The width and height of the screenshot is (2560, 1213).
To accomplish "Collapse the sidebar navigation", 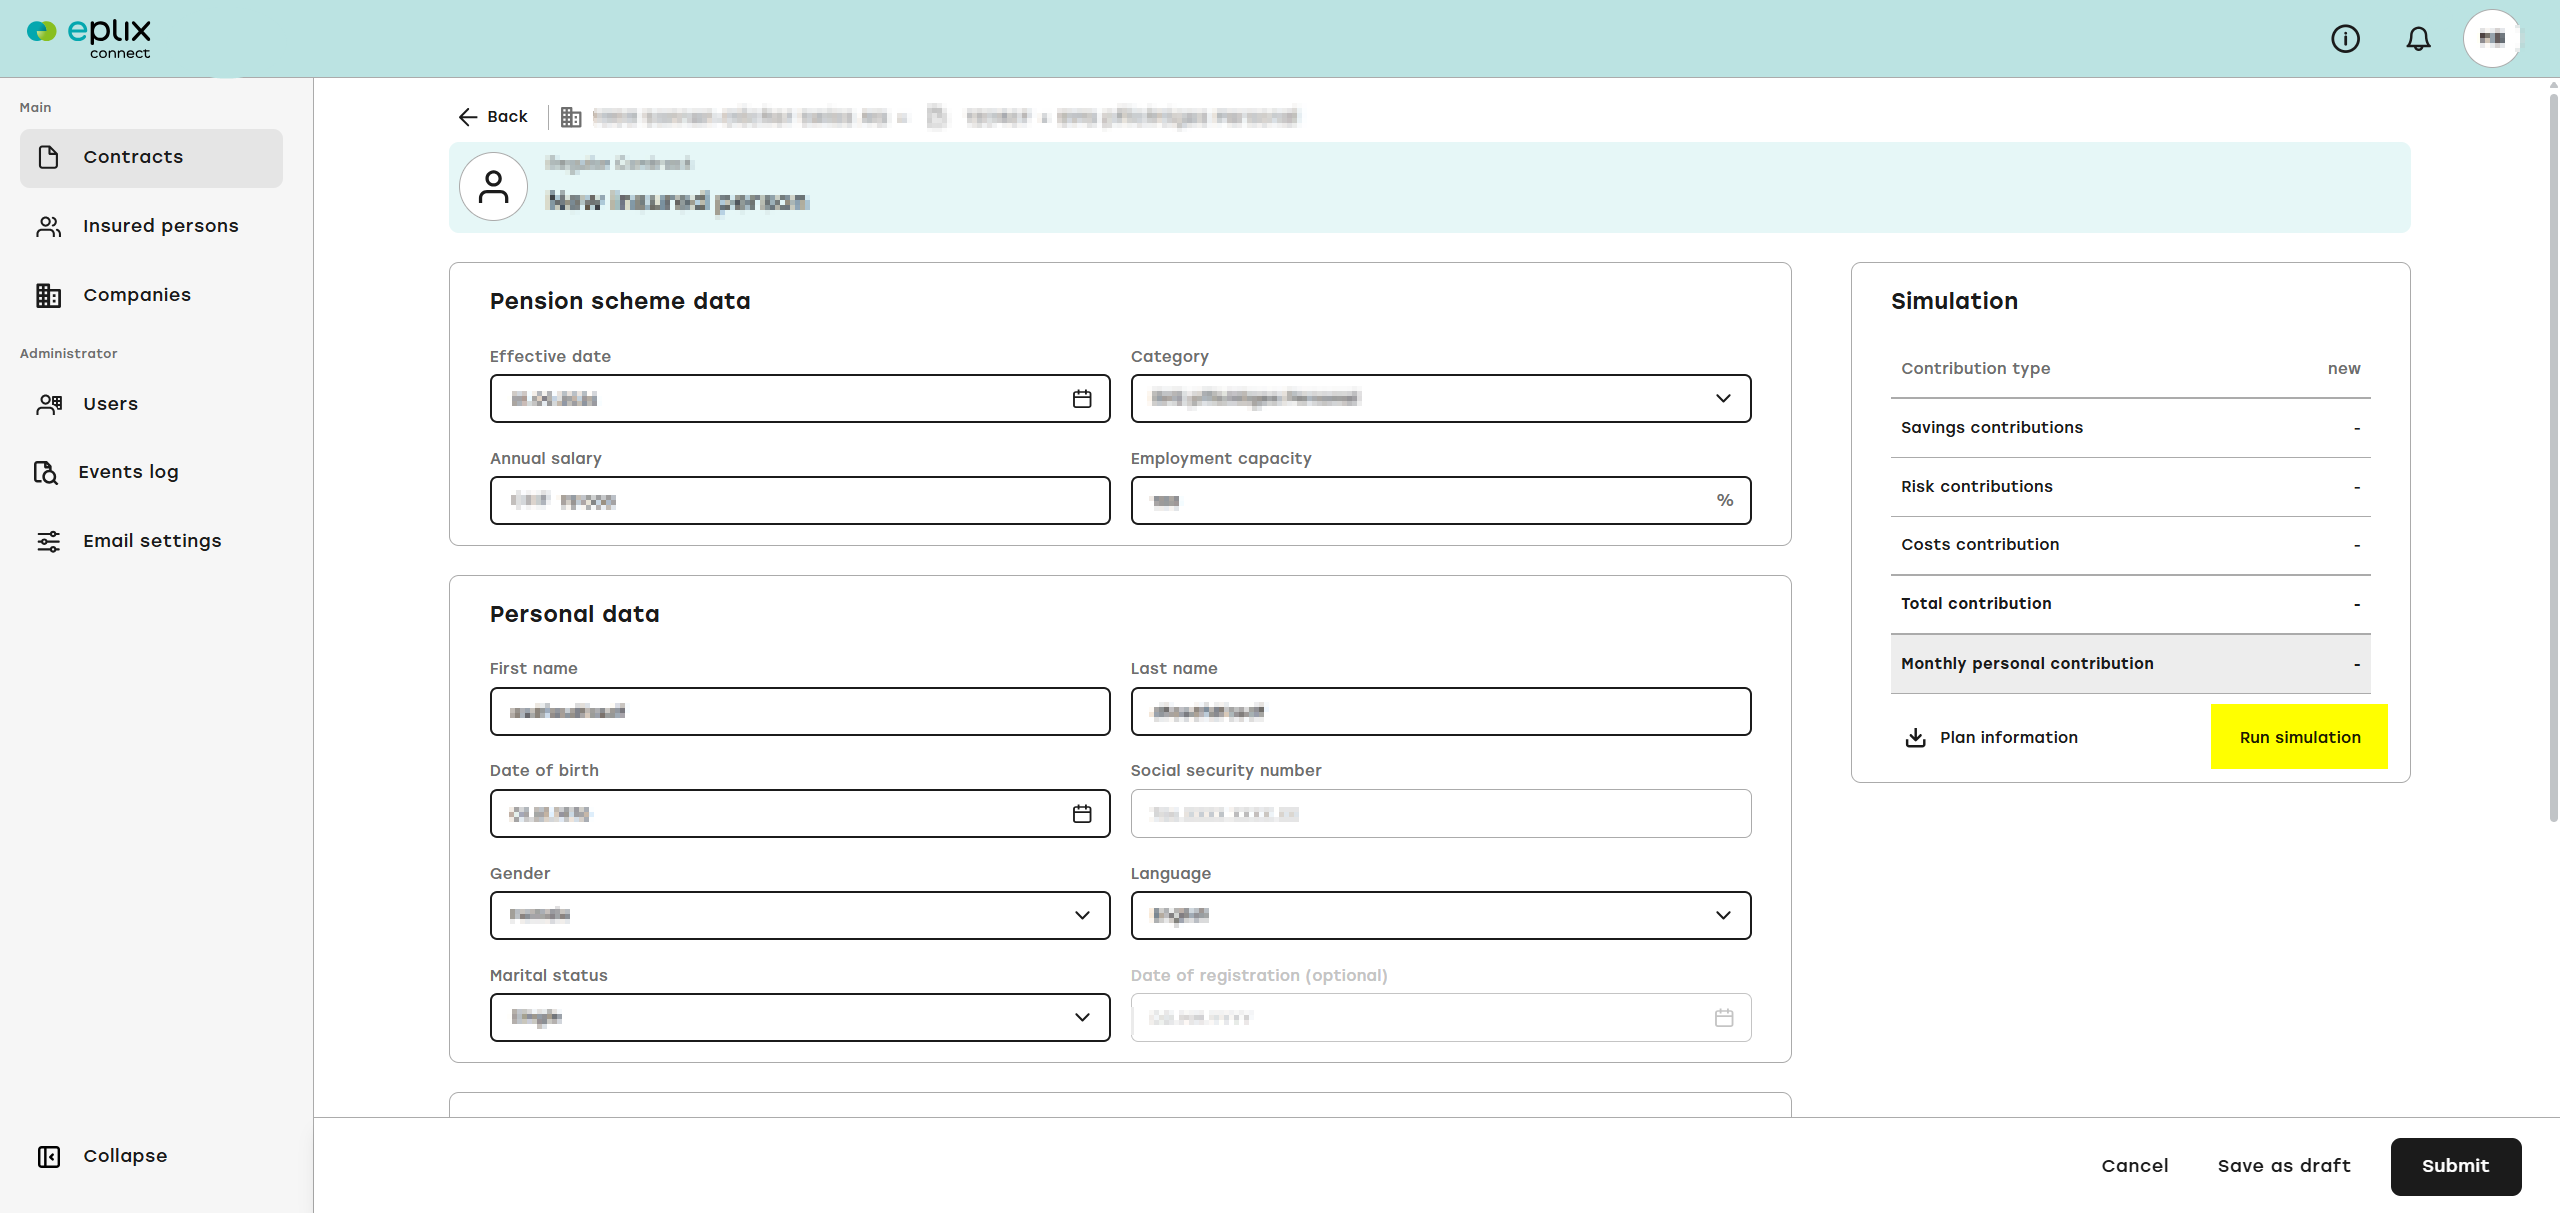I will (x=102, y=1156).
